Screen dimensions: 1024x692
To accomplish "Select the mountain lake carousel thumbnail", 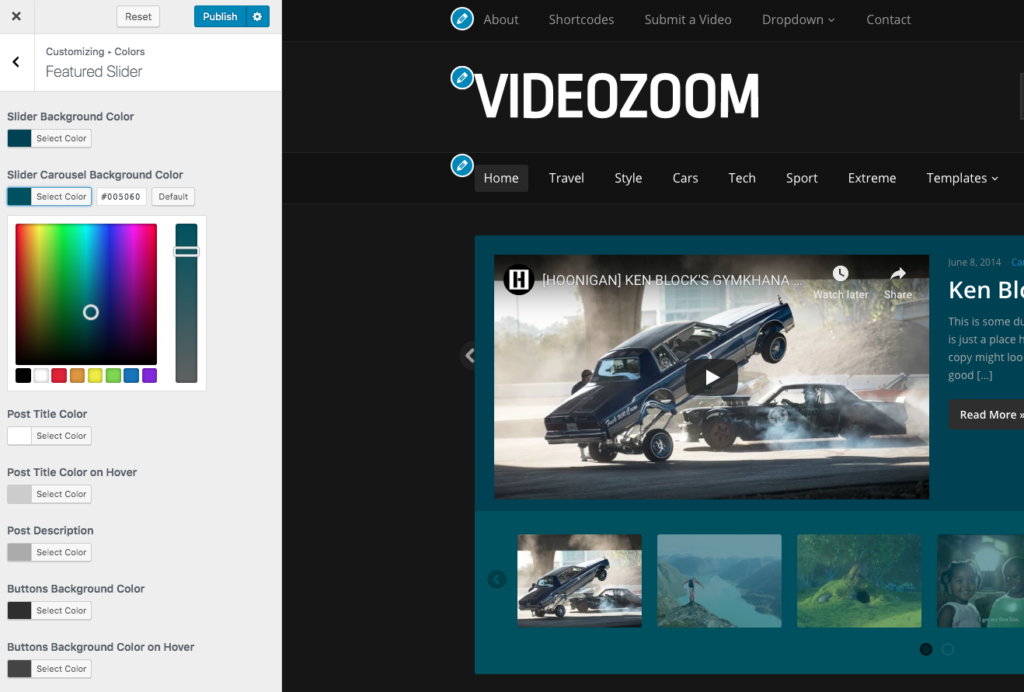I will [719, 580].
